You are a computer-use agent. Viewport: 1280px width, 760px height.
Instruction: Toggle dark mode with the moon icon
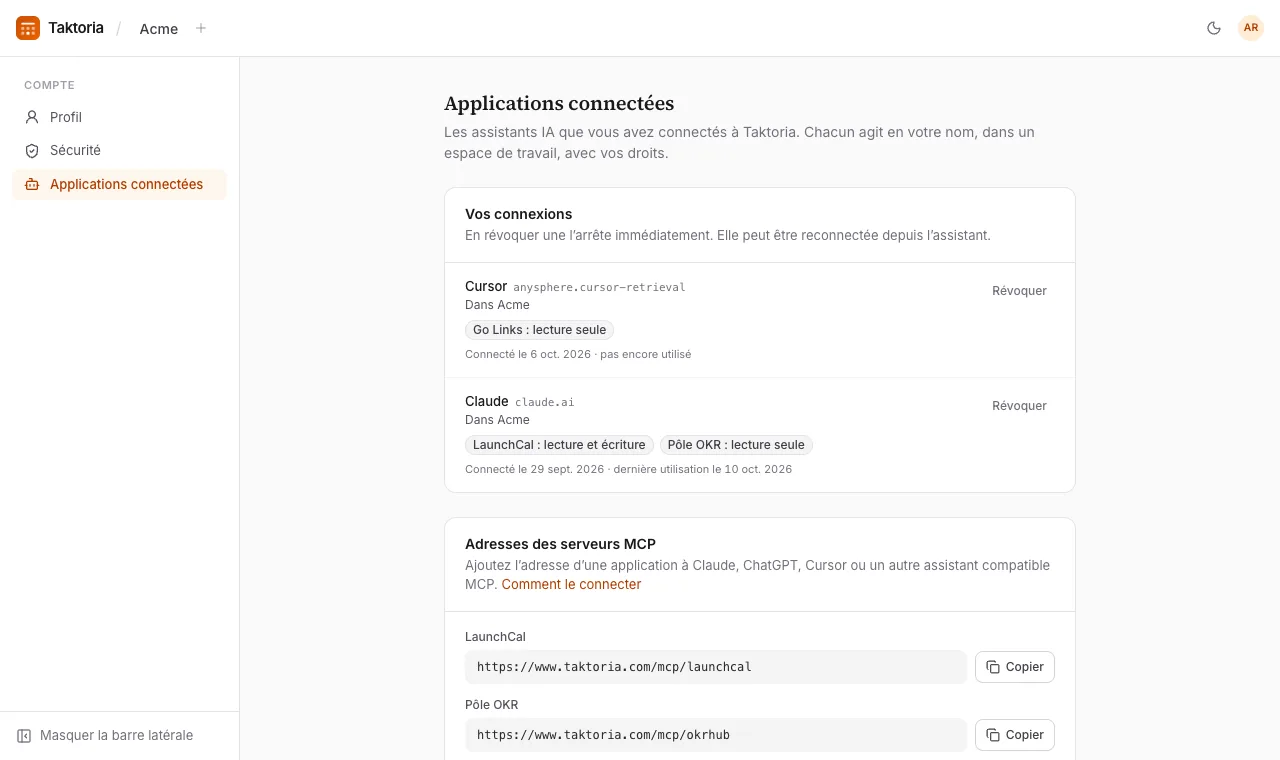[1214, 28]
